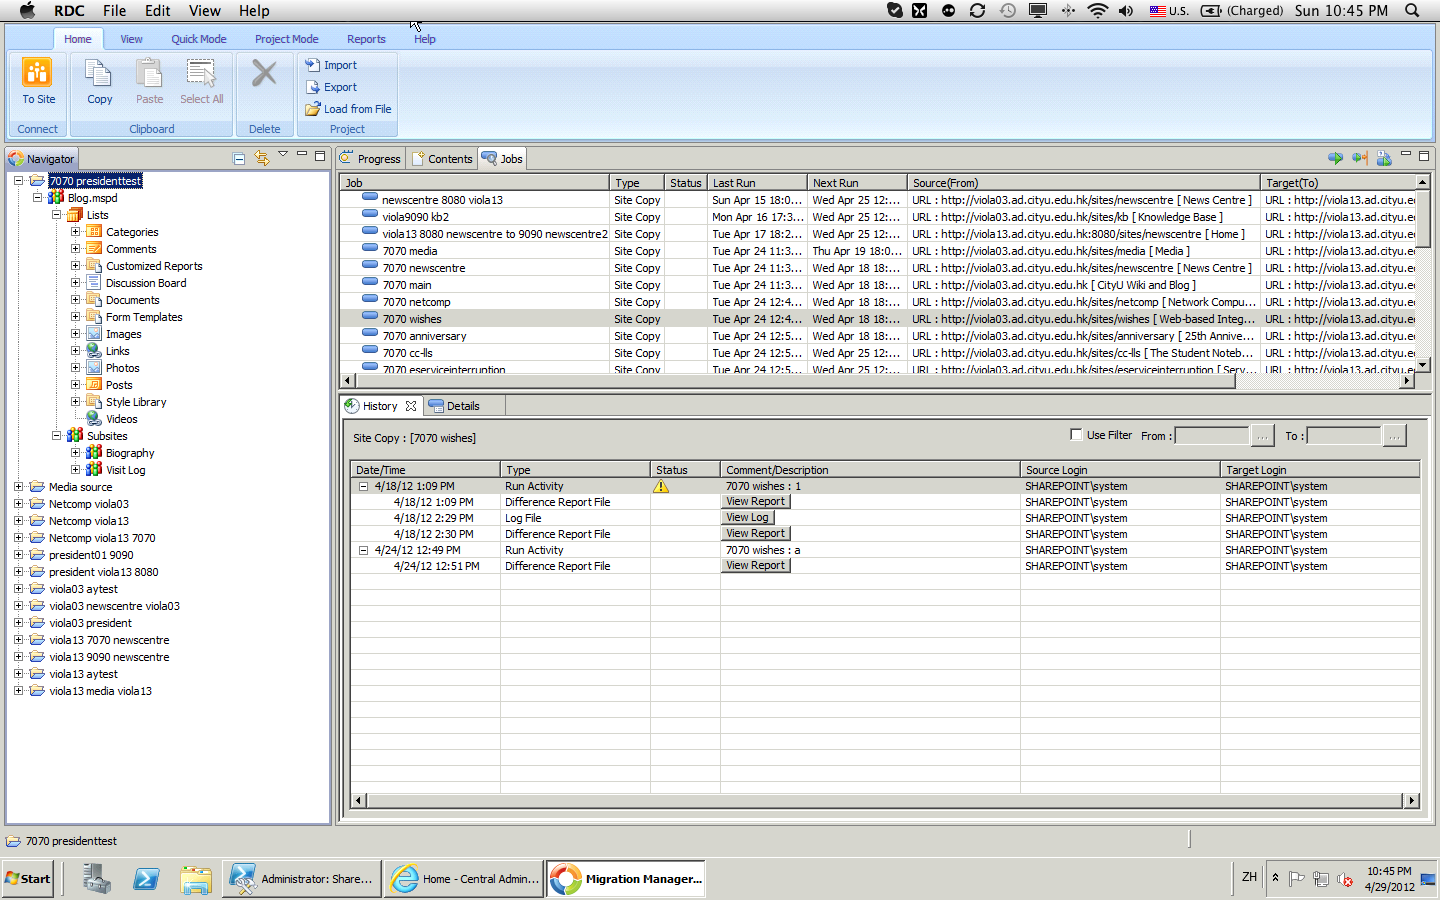Viewport: 1440px width, 900px height.
Task: Click the link-with-editor arrows icon in Navigator
Action: pyautogui.click(x=261, y=158)
